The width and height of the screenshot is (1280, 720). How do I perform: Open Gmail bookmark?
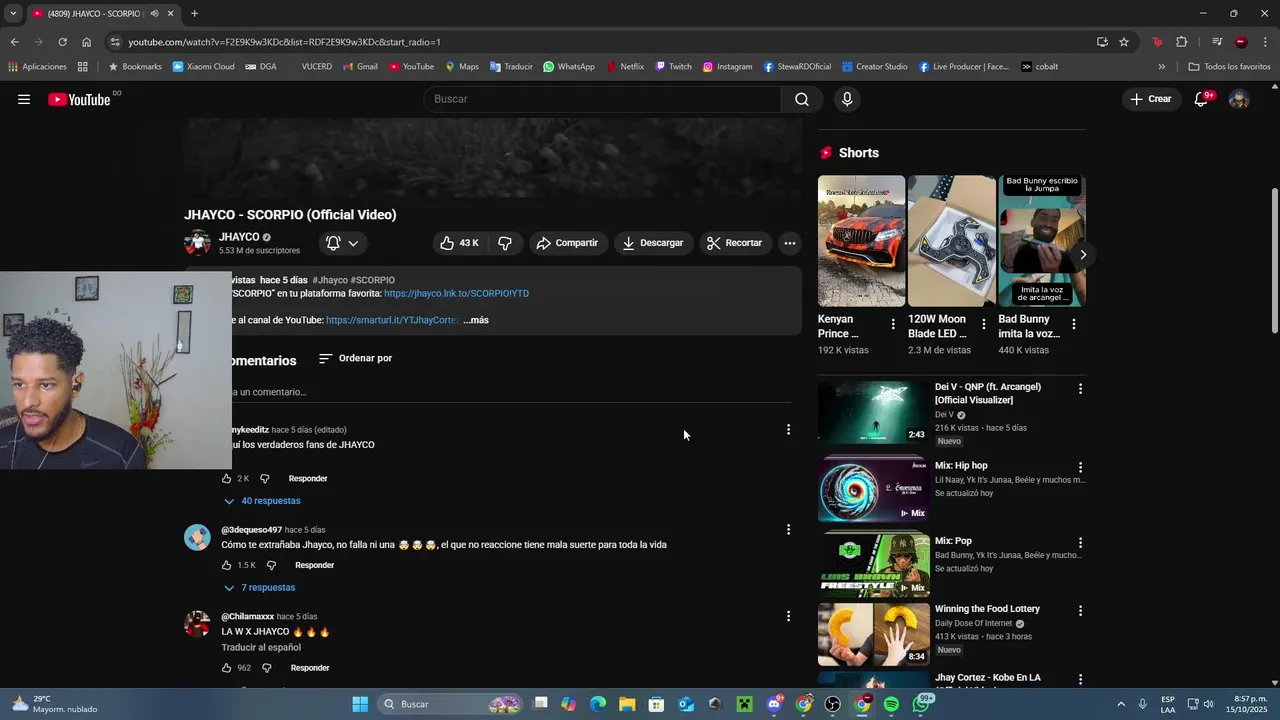[x=360, y=67]
